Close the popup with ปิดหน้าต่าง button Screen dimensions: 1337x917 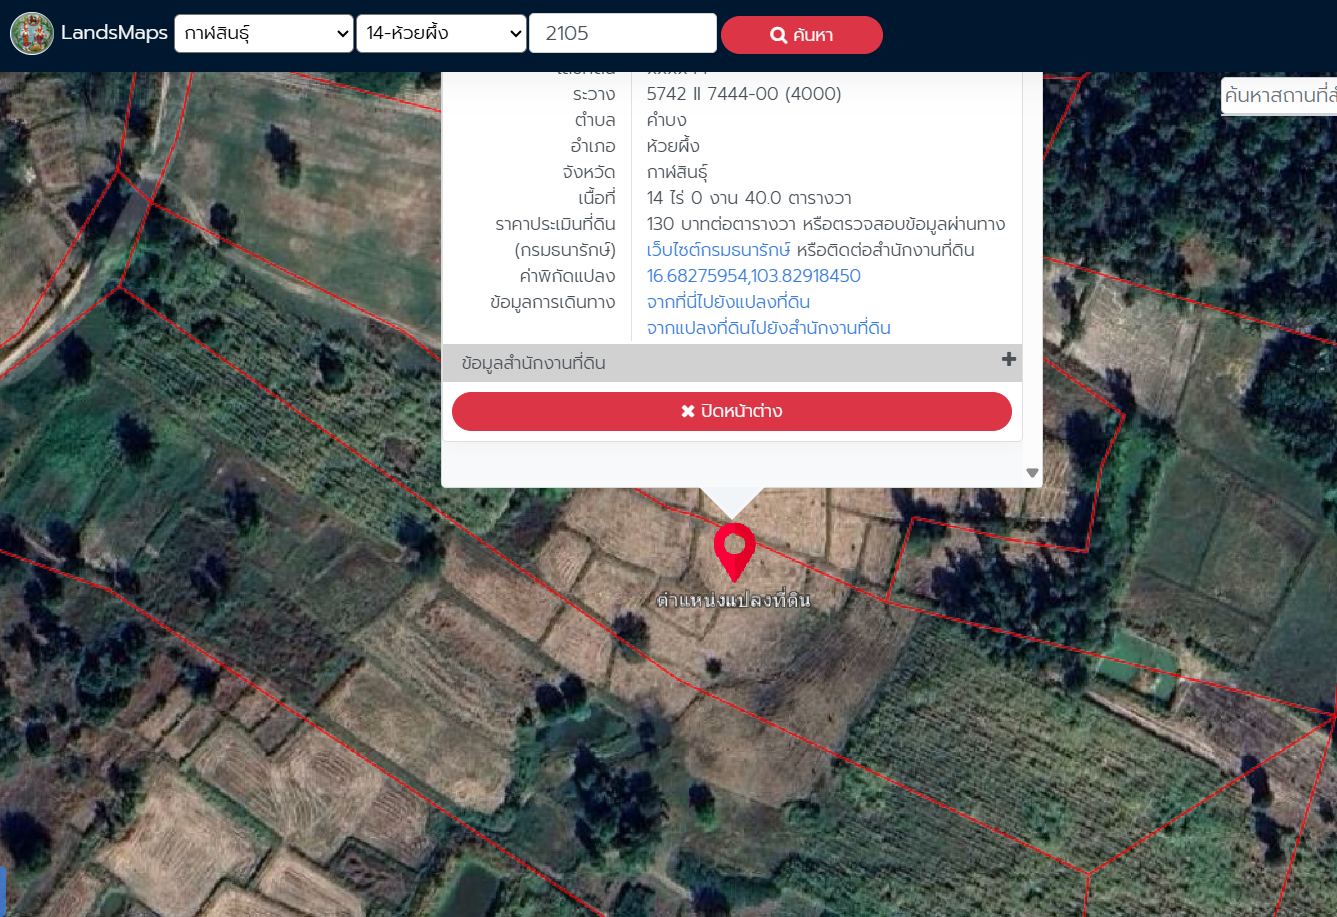coord(732,412)
